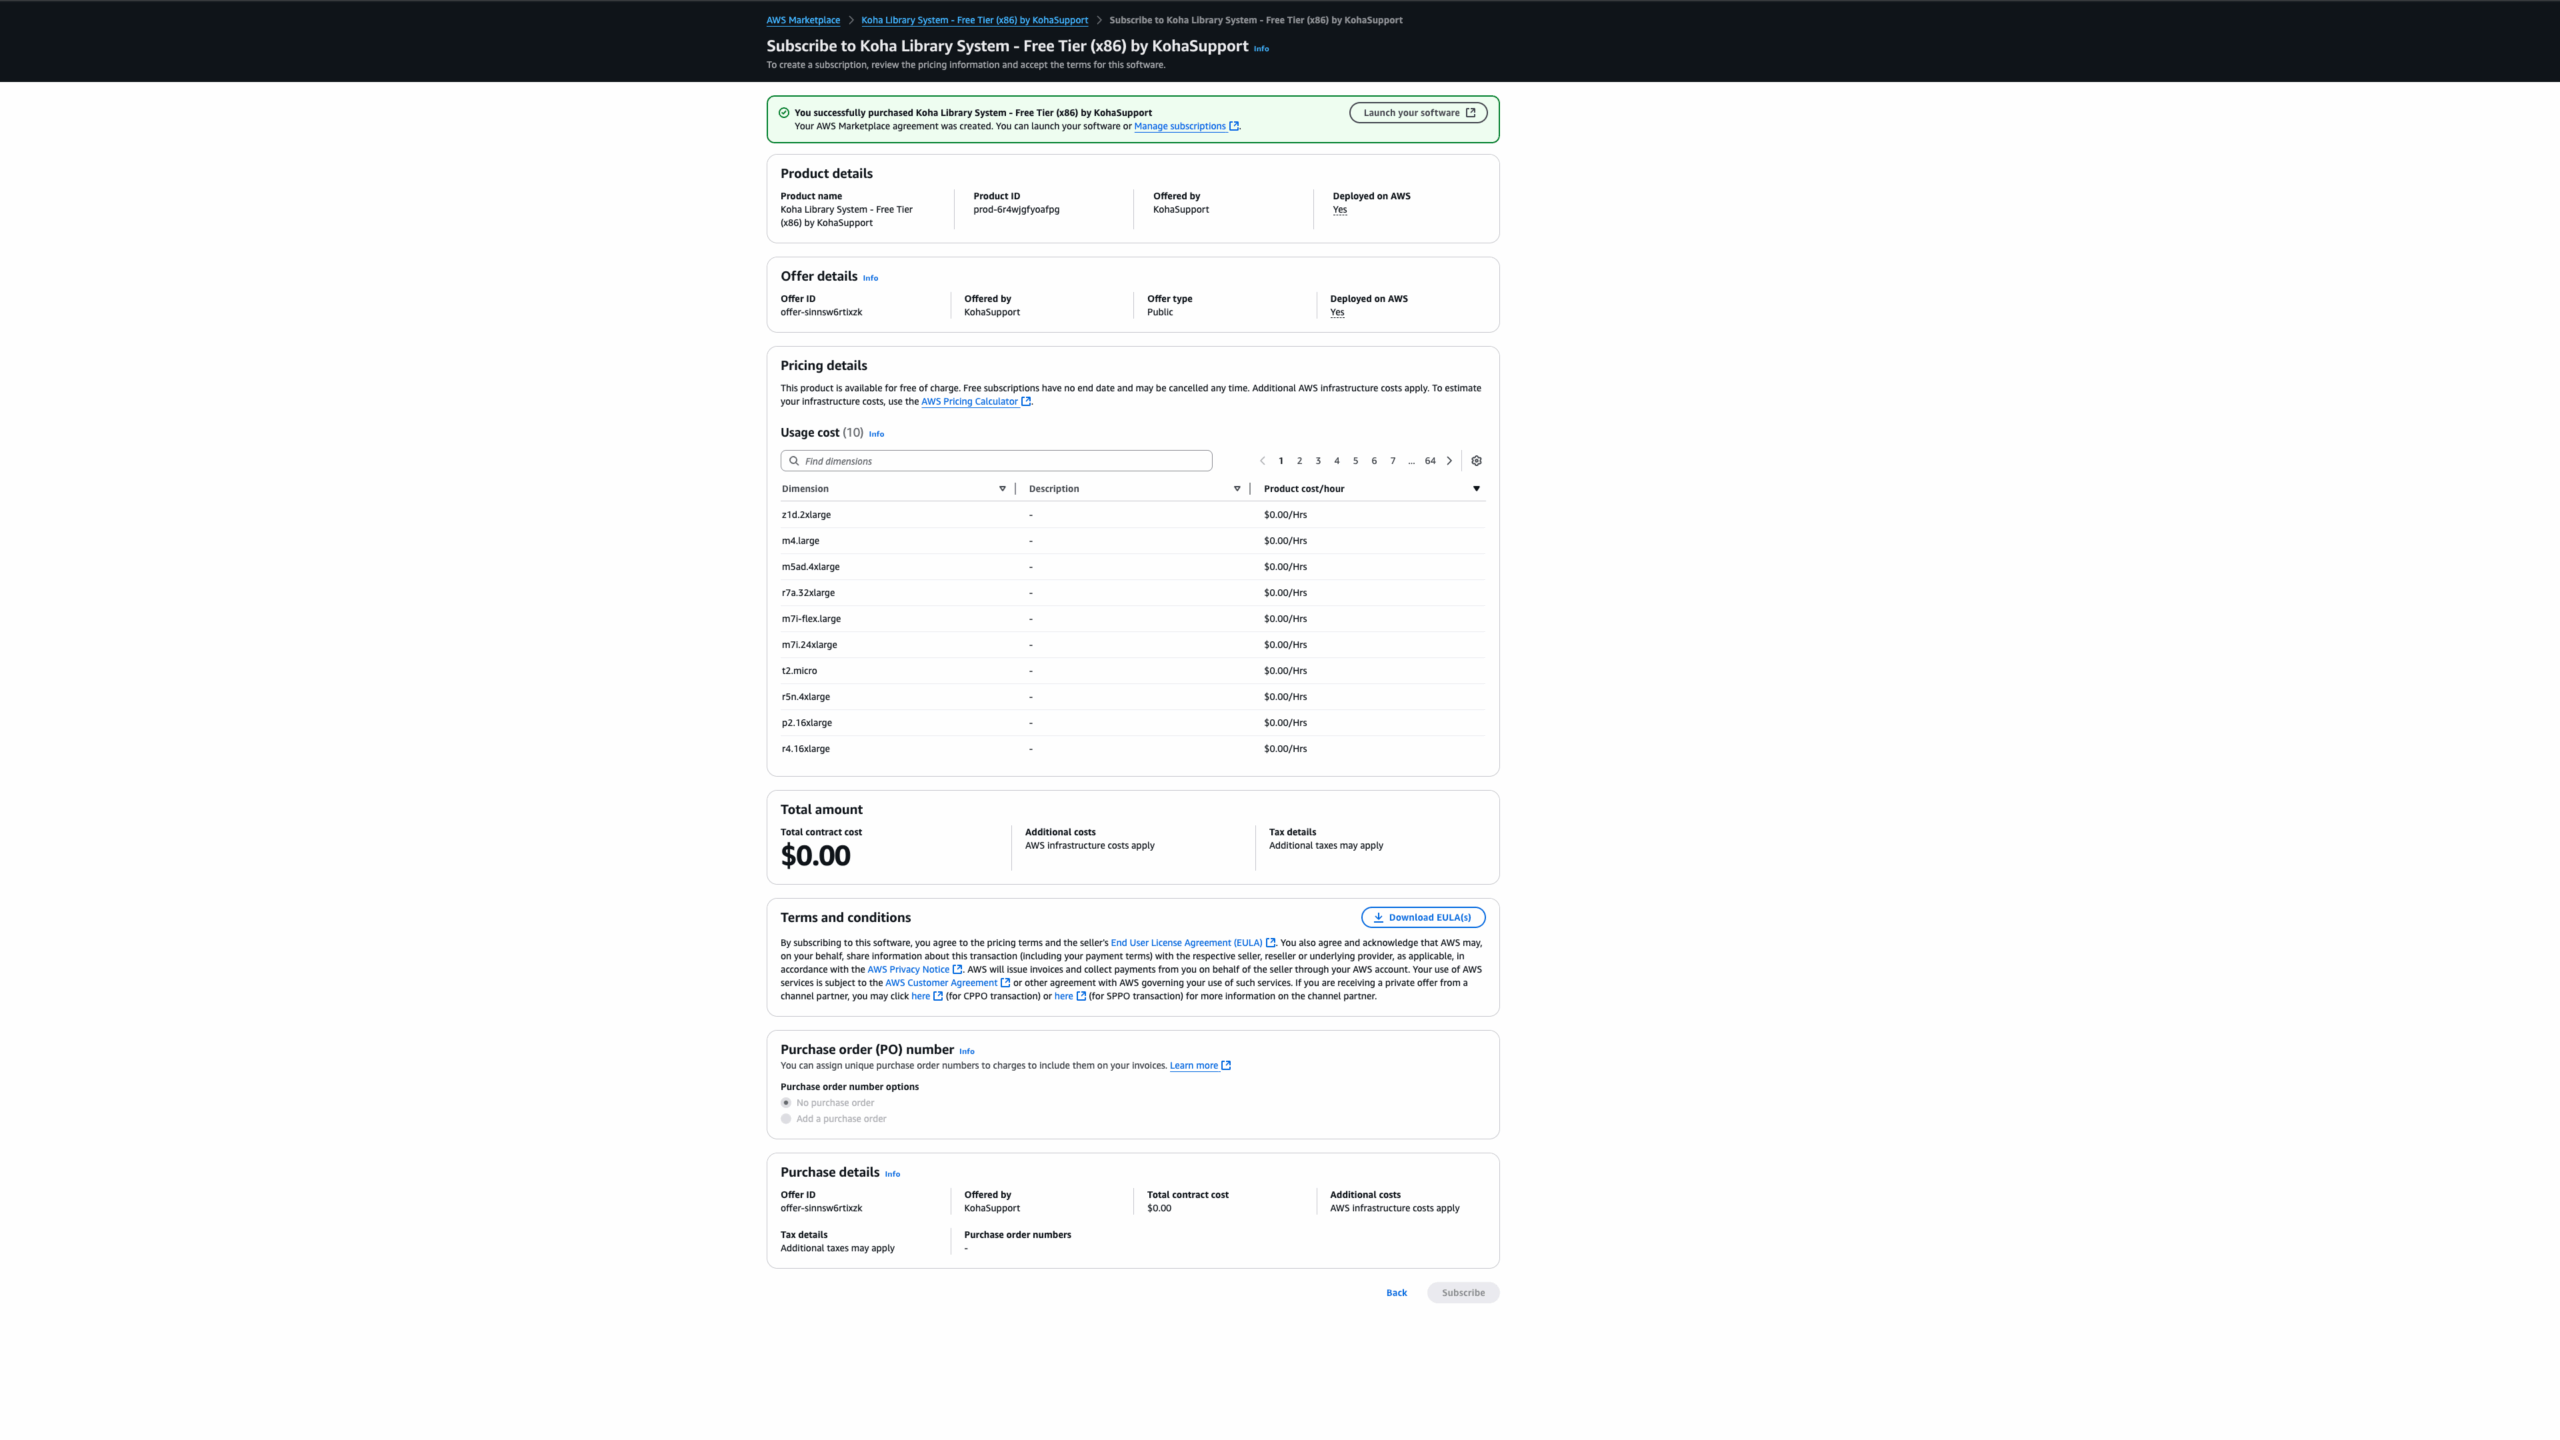Click the r4.16xlarge dimension cell

pos(805,749)
